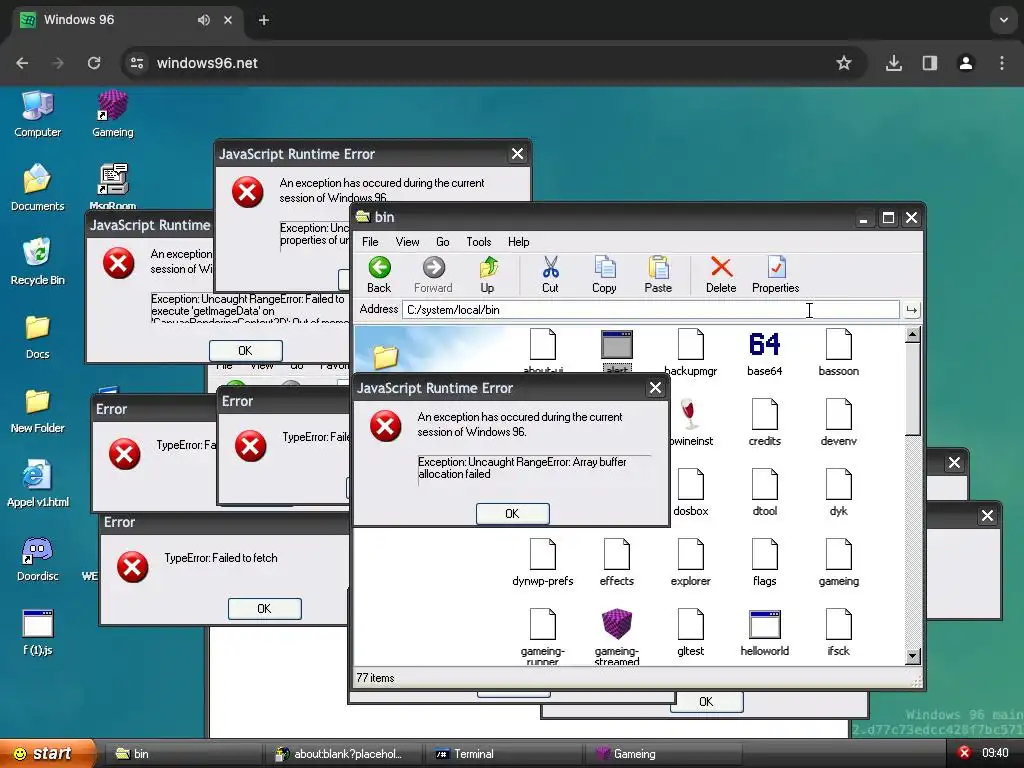Open the Doordisc desktop shortcut
The width and height of the screenshot is (1024, 768).
(x=37, y=558)
